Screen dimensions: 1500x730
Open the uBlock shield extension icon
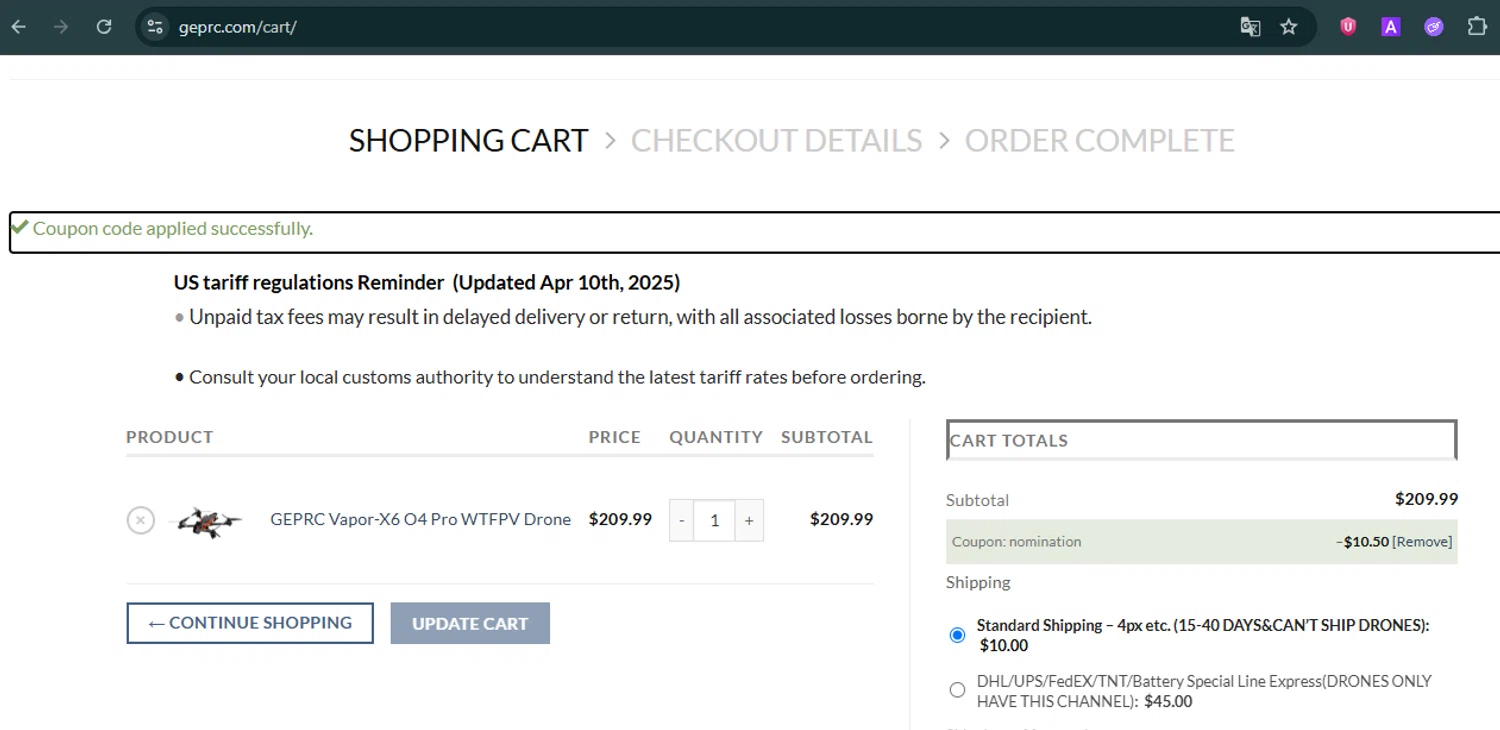coord(1348,27)
